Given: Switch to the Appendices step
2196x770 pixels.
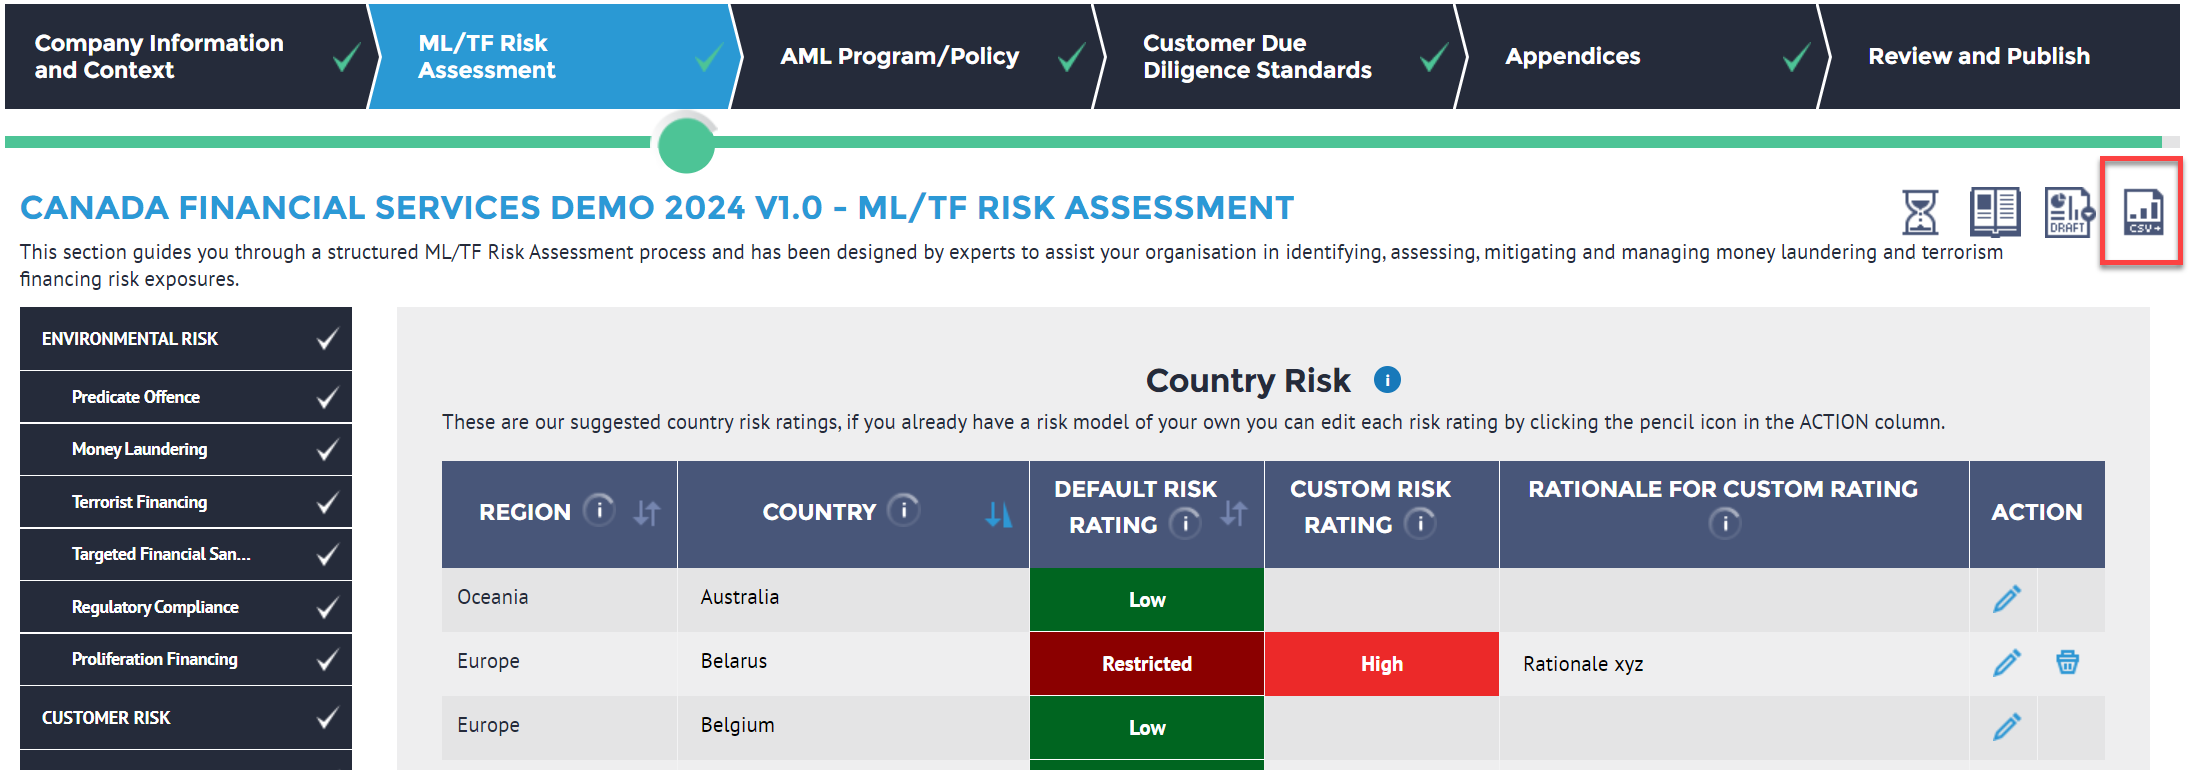Looking at the screenshot, I should 1640,56.
